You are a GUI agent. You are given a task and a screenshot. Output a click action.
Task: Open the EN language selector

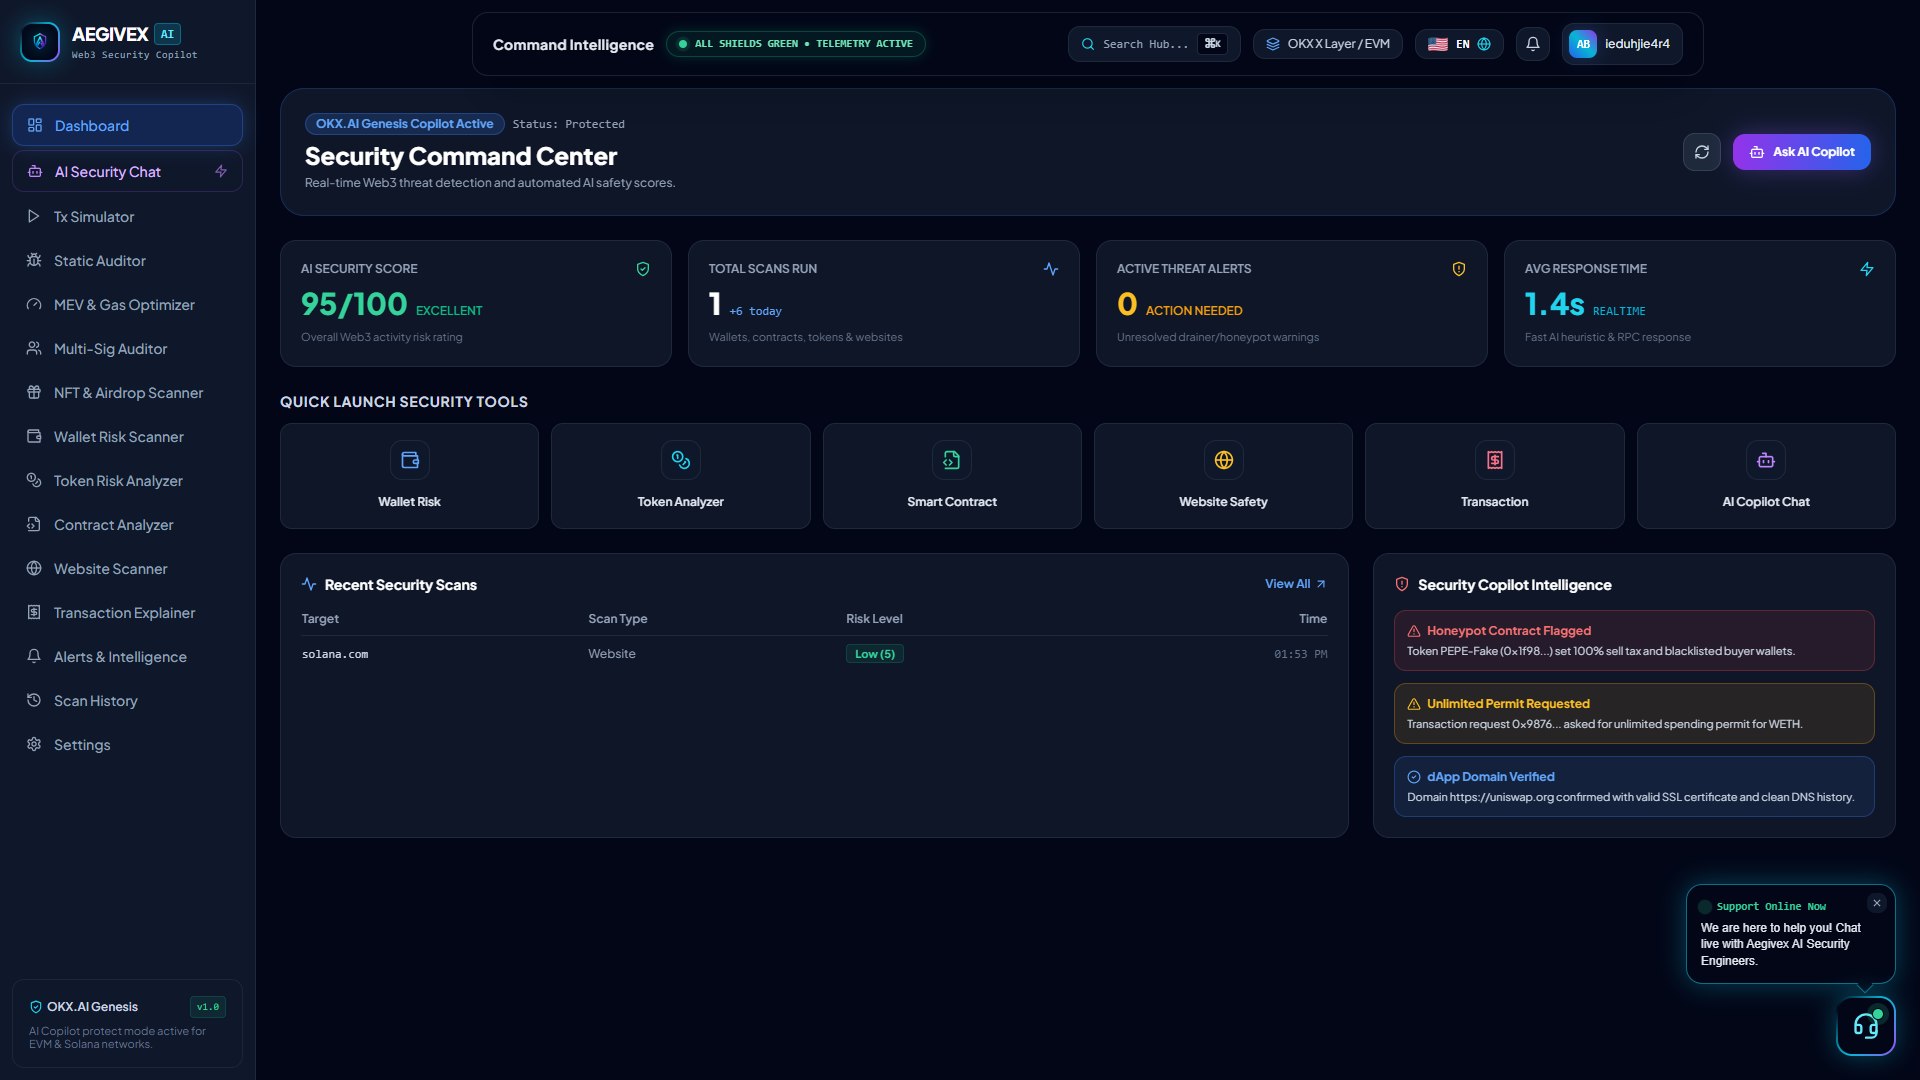coord(1458,44)
